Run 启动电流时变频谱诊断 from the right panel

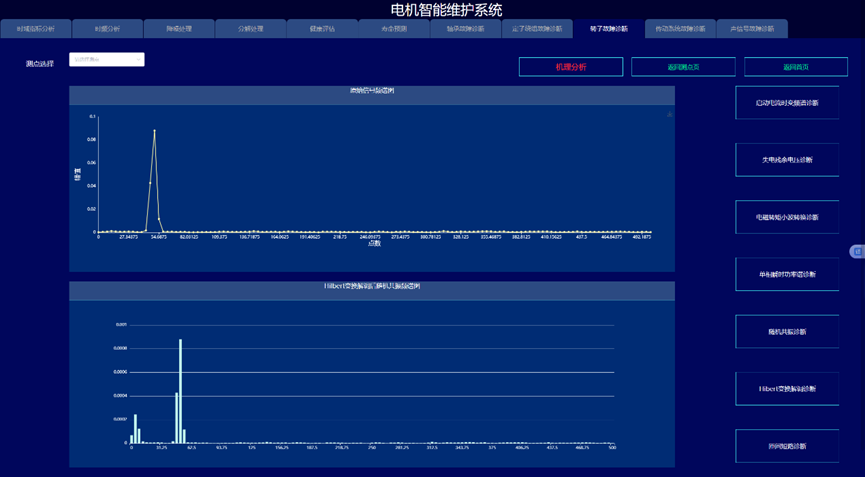(x=787, y=103)
